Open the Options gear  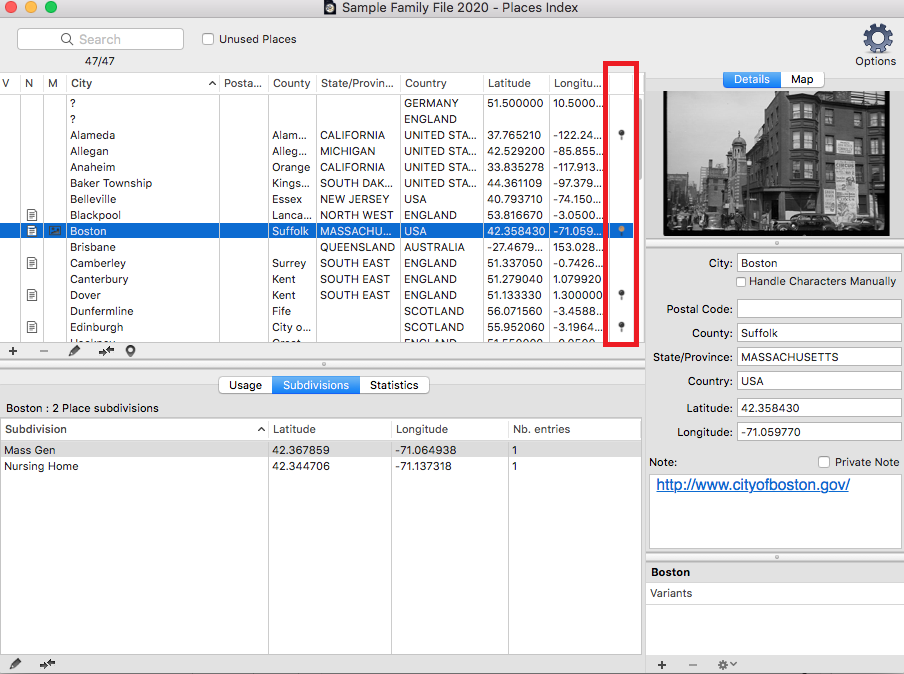tap(877, 39)
